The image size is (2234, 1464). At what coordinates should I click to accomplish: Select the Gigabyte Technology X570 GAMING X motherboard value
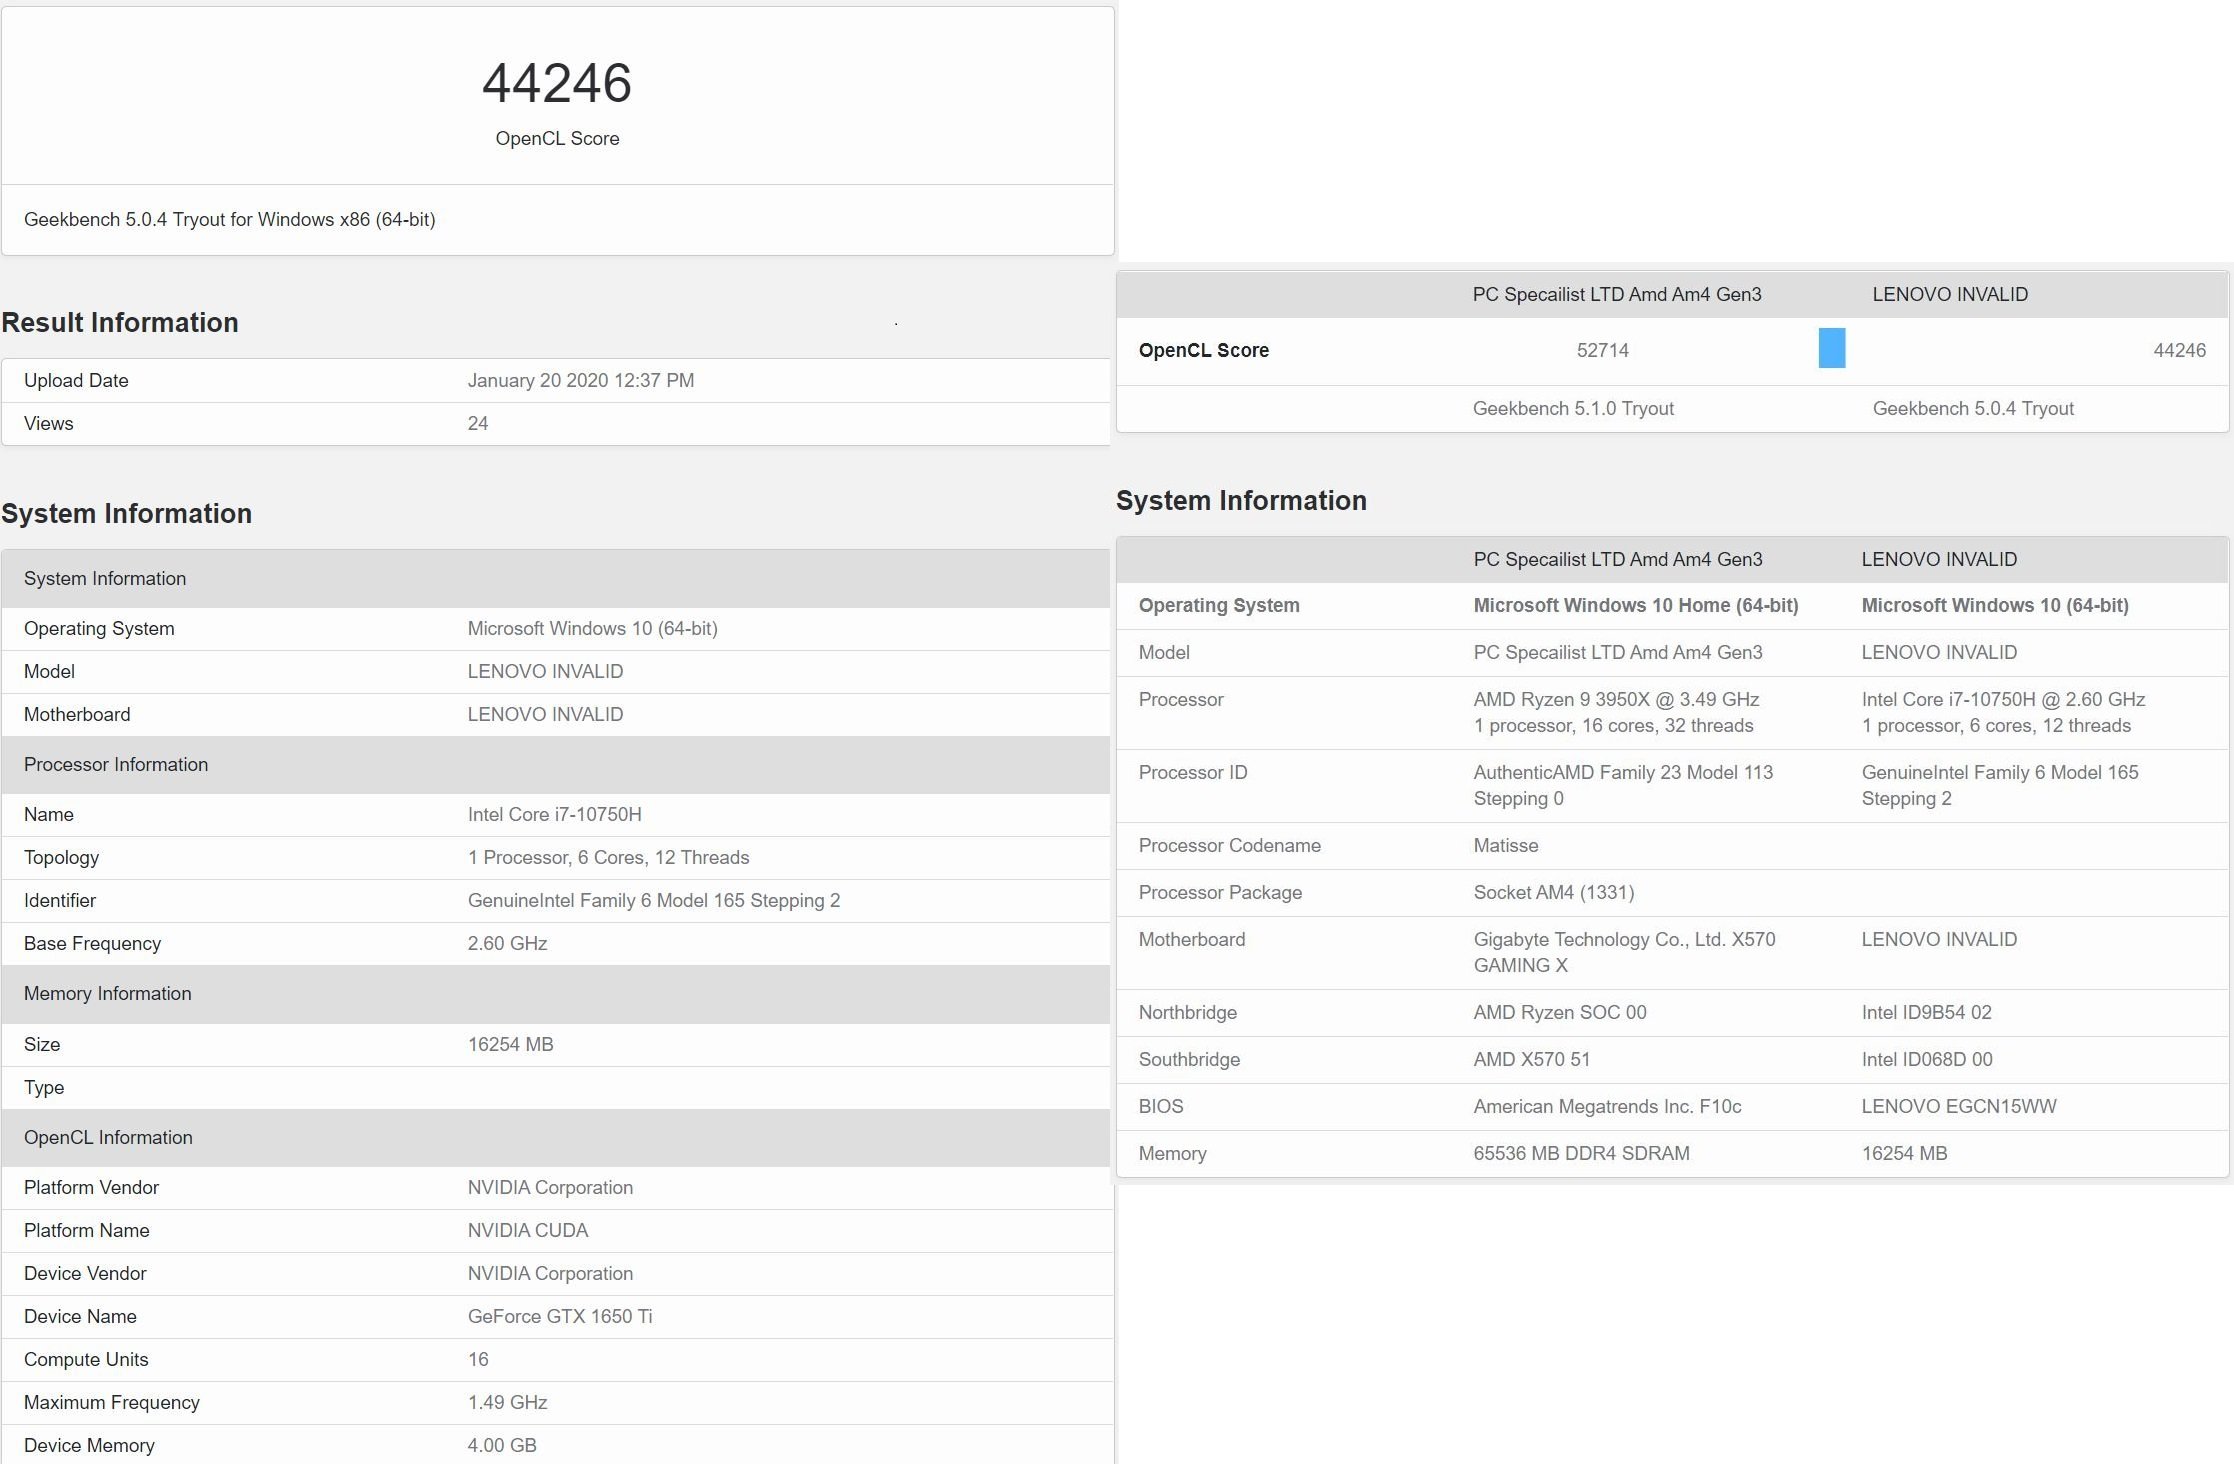(1624, 953)
